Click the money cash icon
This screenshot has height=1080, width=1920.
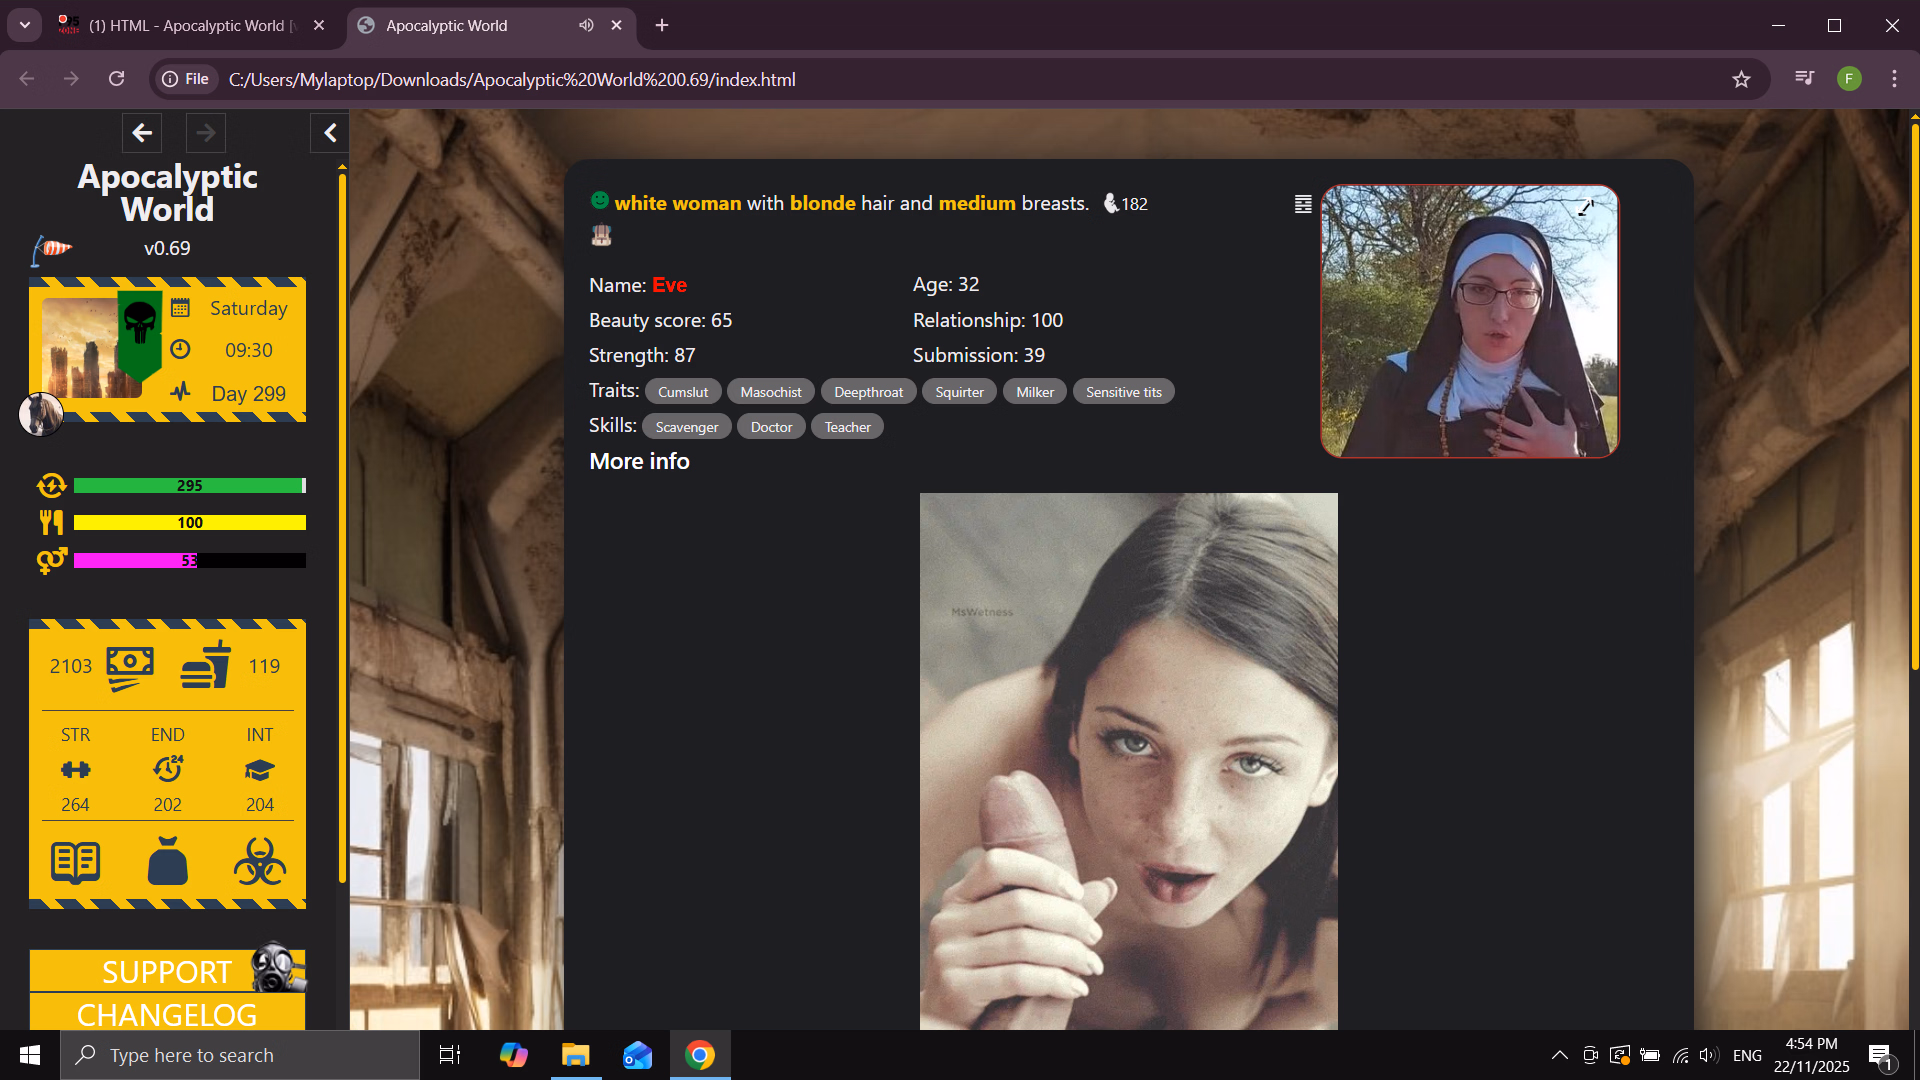pos(130,667)
